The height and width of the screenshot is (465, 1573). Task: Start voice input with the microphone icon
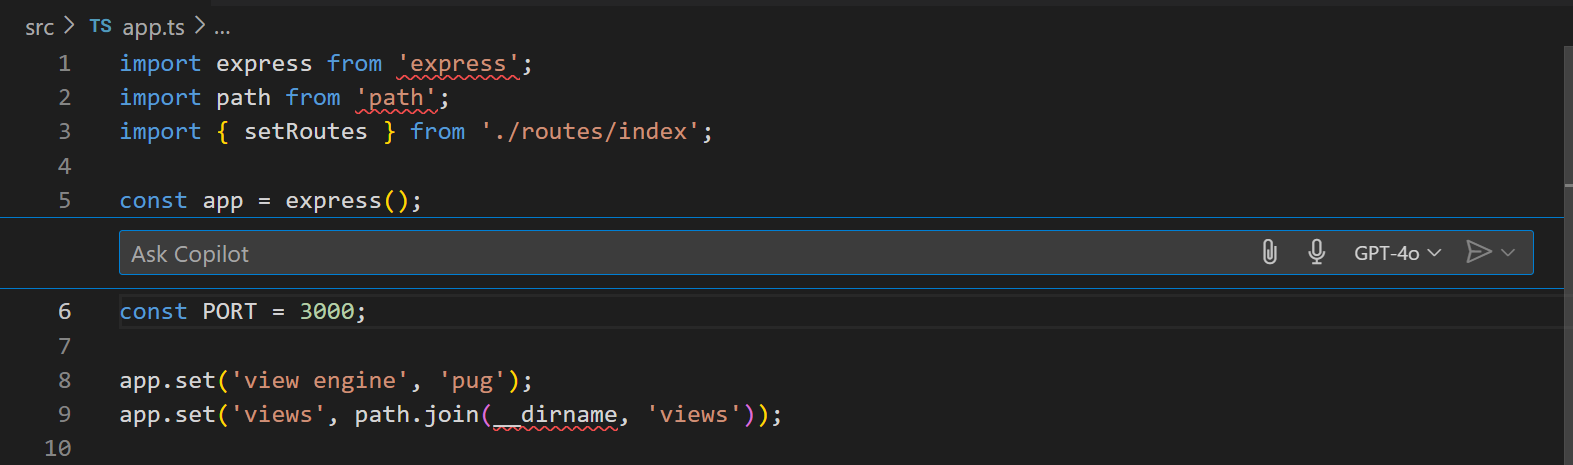tap(1317, 253)
